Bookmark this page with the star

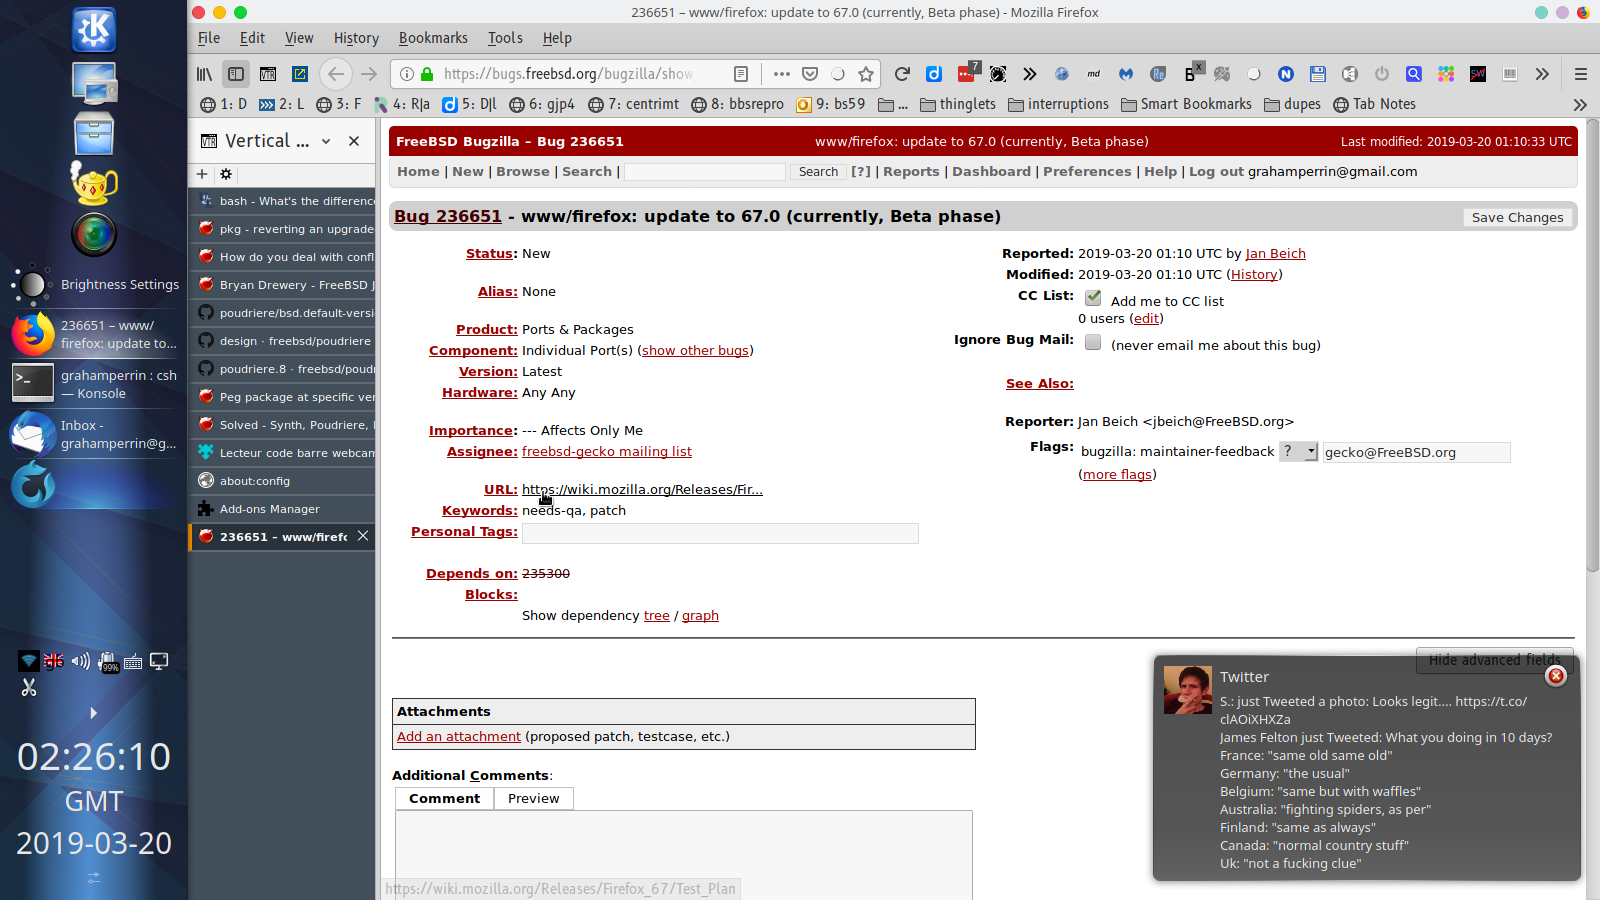(x=866, y=74)
